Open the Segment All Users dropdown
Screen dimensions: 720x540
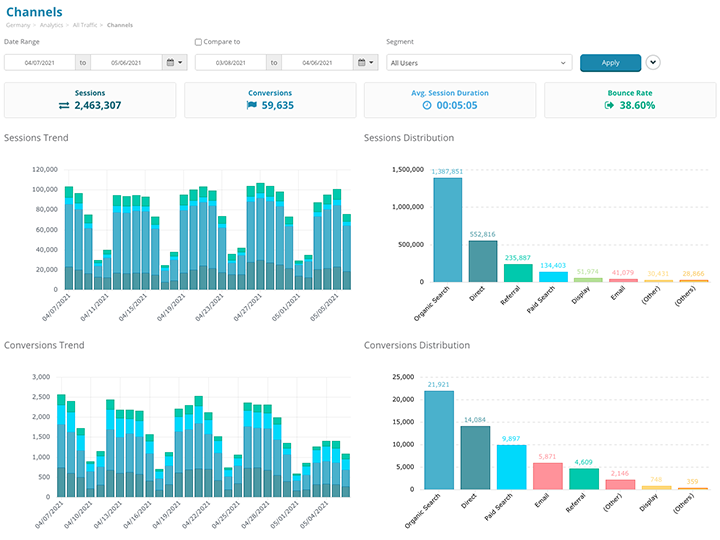pos(478,62)
